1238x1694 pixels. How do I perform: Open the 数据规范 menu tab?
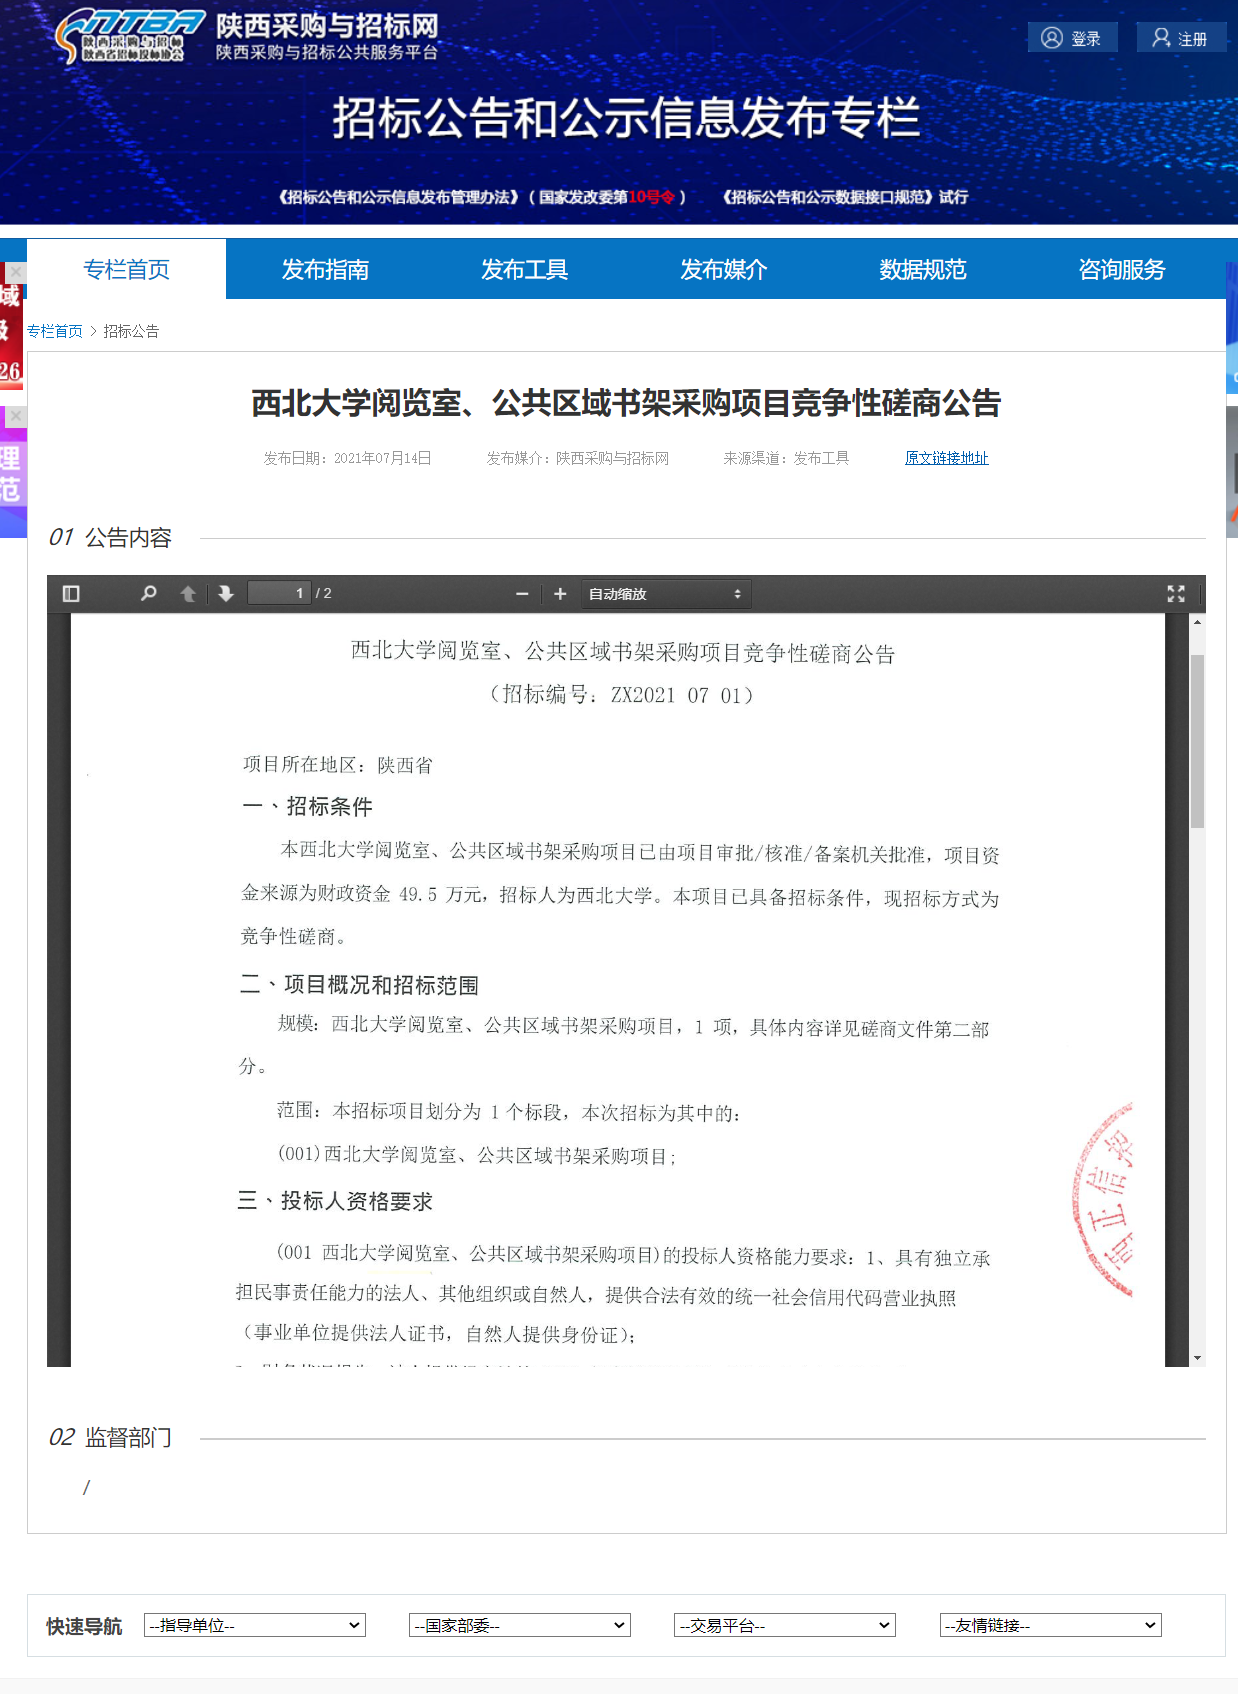pyautogui.click(x=922, y=269)
